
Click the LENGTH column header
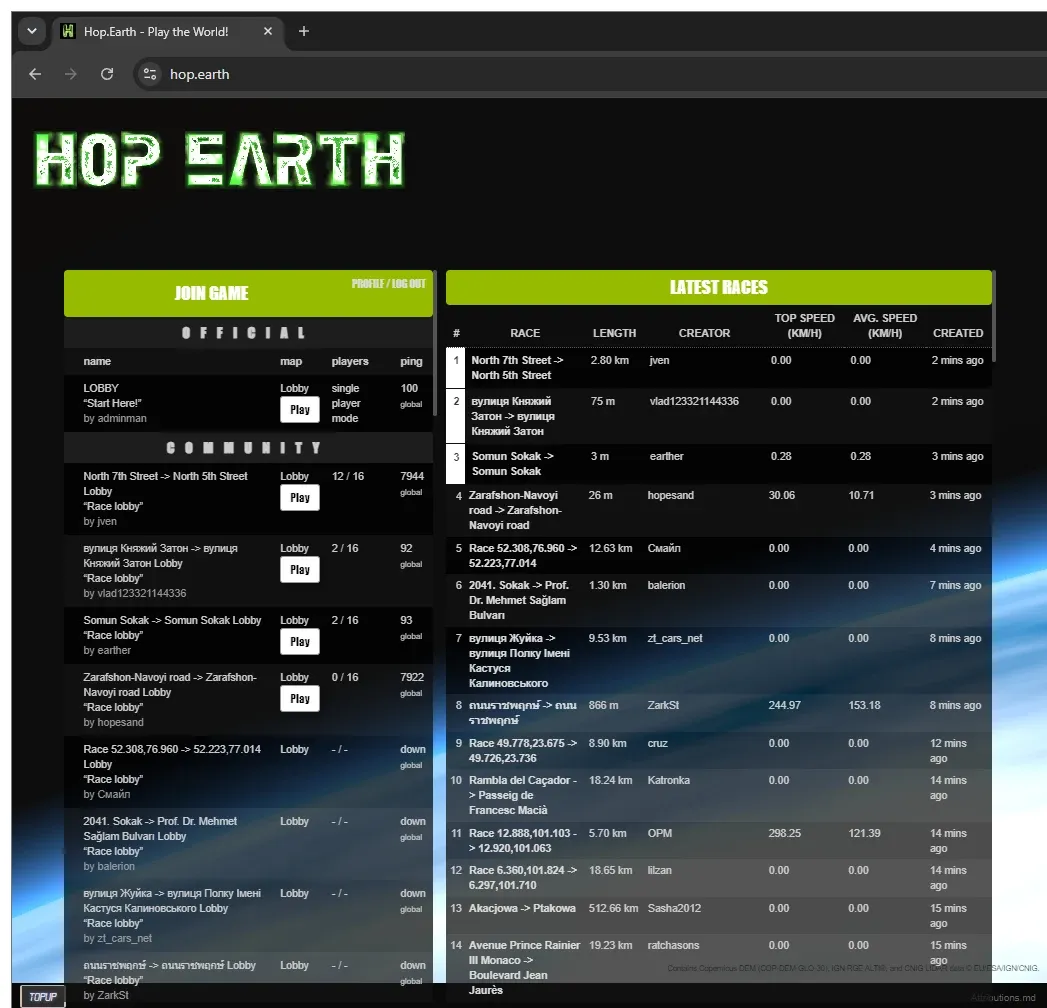point(614,333)
